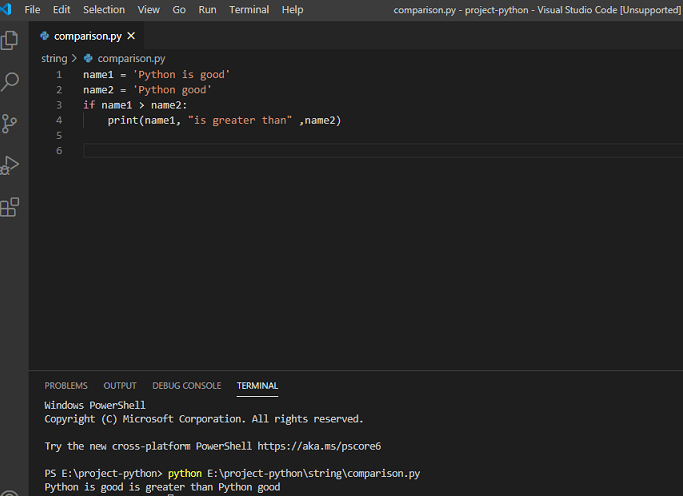Open the Edit menu

[61, 10]
